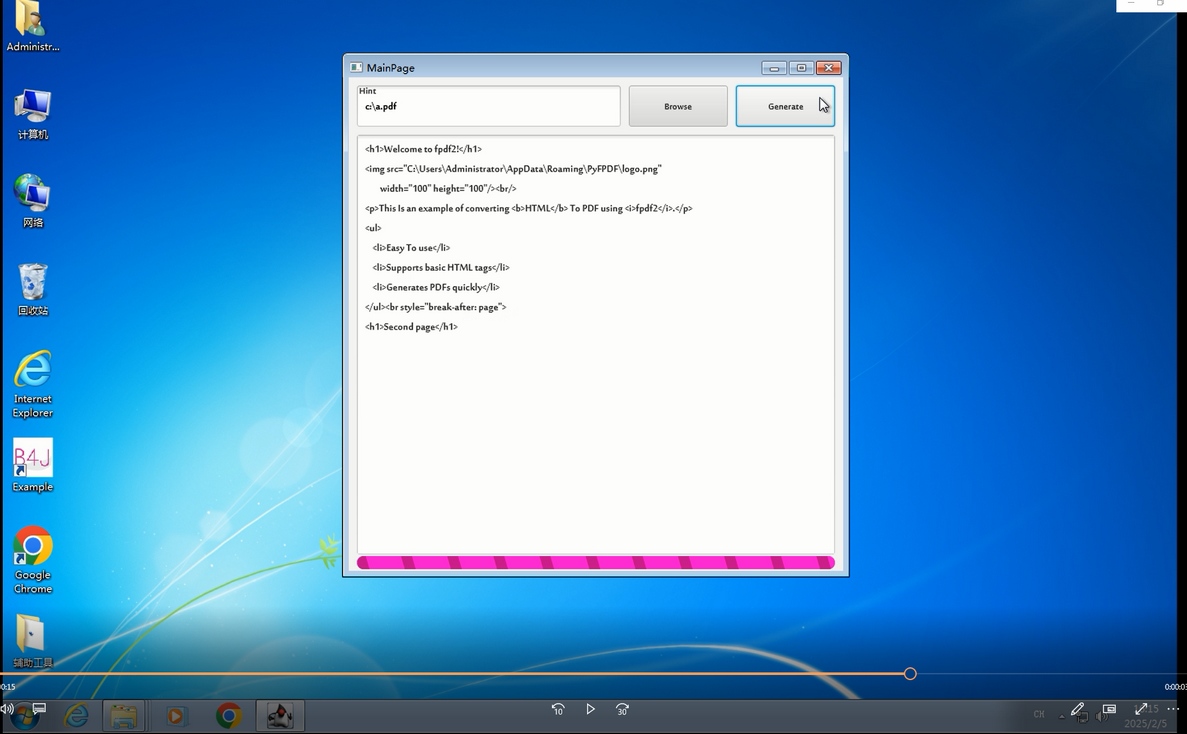The image size is (1187, 734).
Task: Launch the Internet Explorer desktop shortcut
Action: point(32,384)
